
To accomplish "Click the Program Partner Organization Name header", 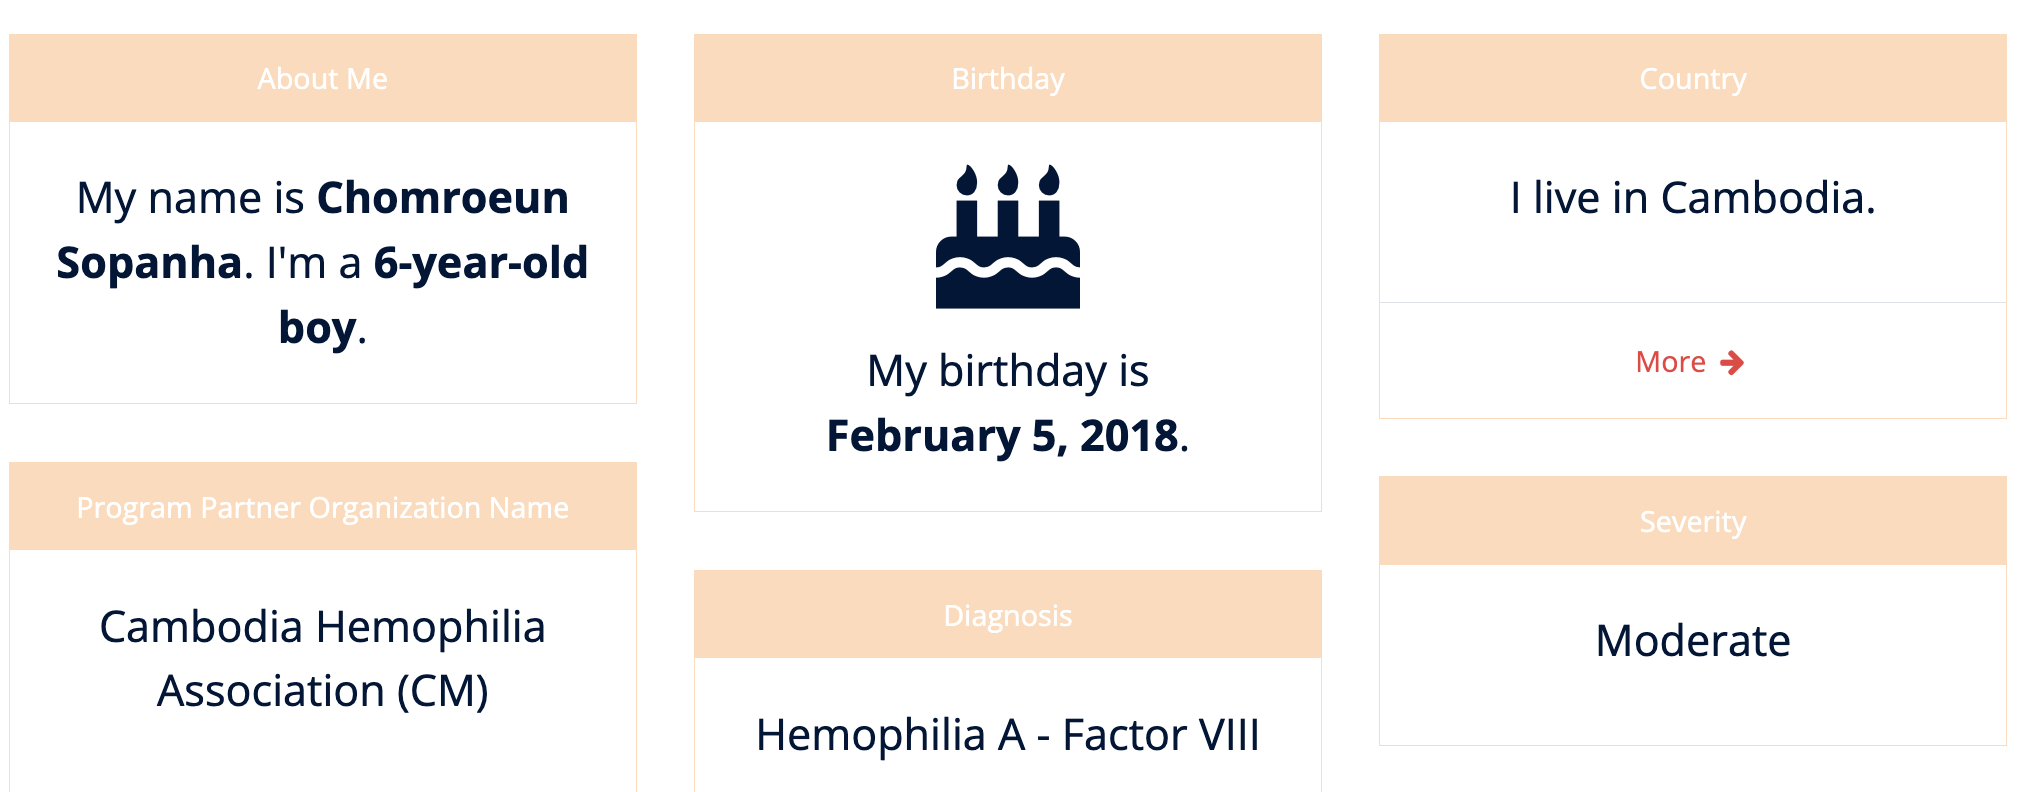I will point(322,508).
